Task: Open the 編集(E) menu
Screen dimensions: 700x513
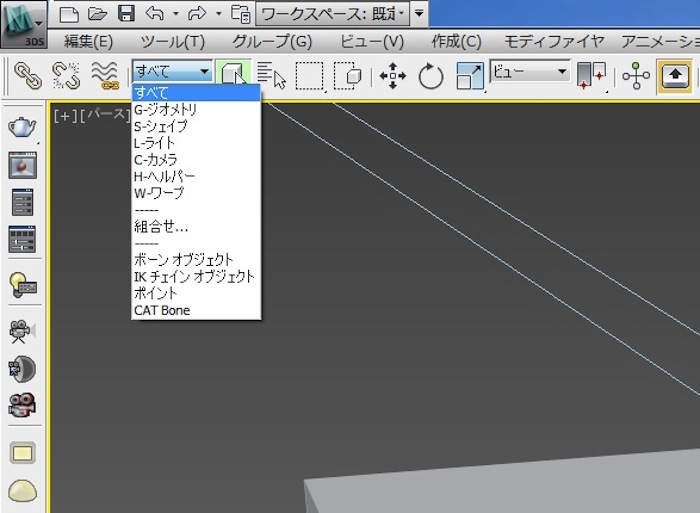Action: 88,41
